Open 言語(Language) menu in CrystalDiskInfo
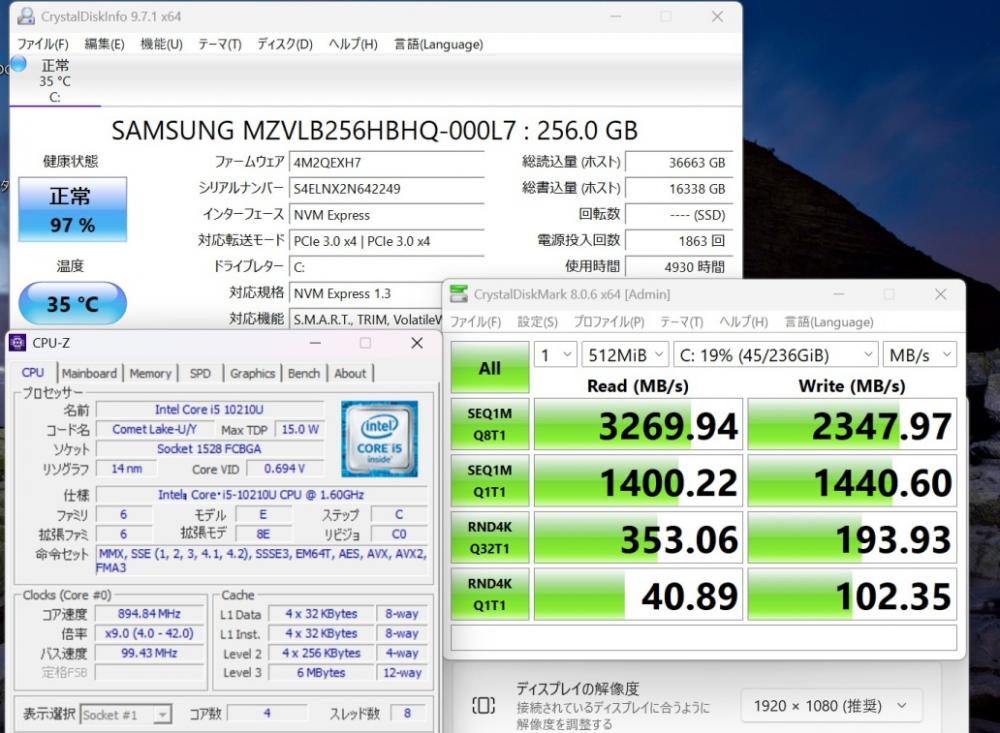Viewport: 1000px width, 733px height. click(x=438, y=44)
